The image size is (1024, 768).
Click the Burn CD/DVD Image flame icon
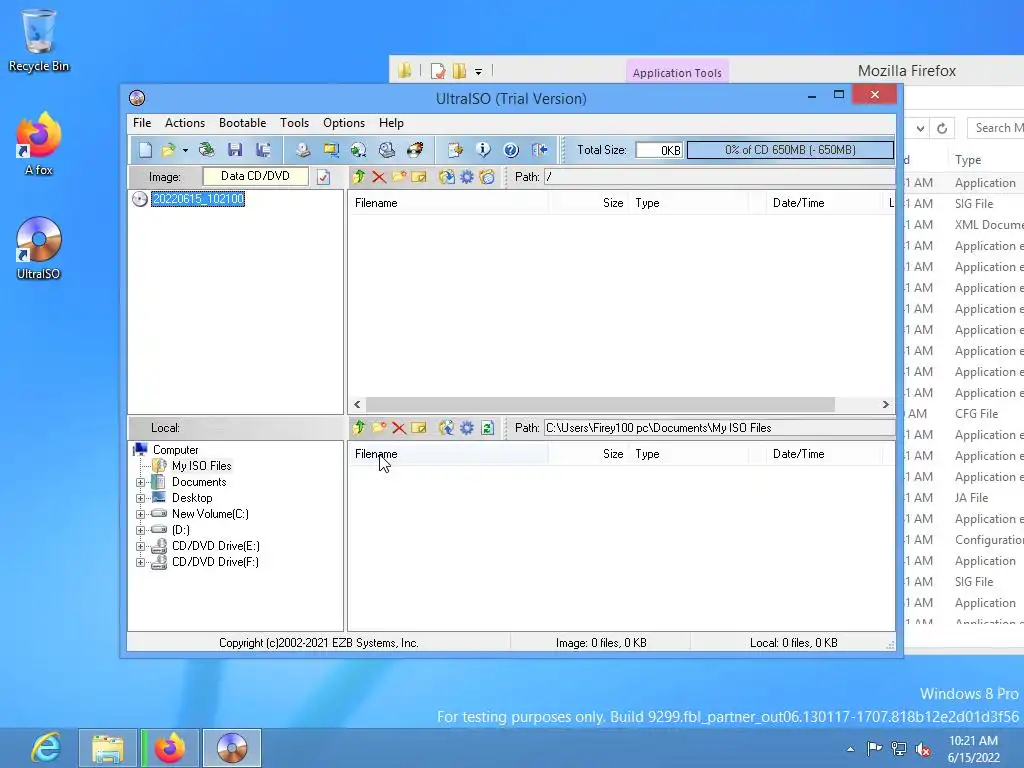(x=415, y=150)
